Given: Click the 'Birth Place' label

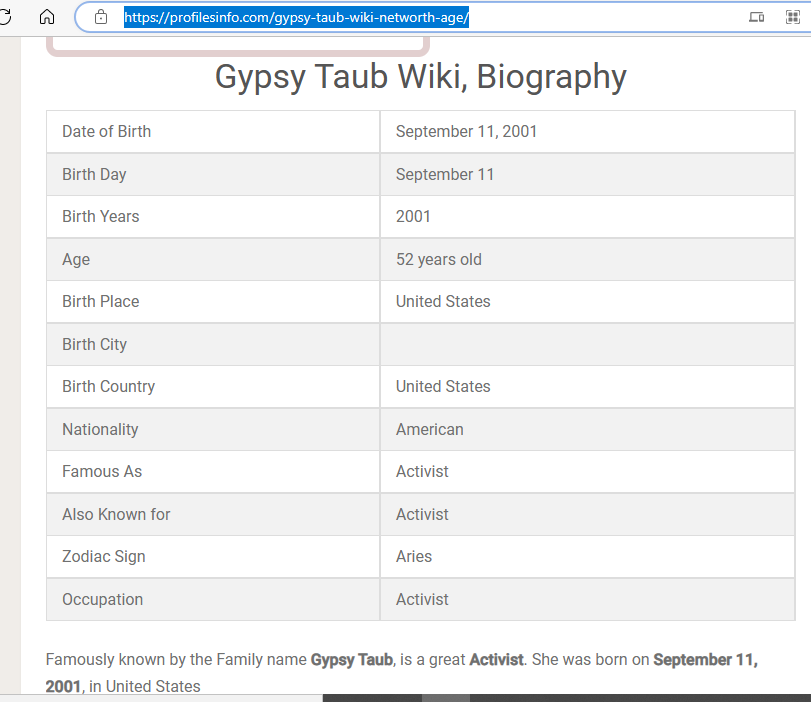Looking at the screenshot, I should click(x=101, y=301).
